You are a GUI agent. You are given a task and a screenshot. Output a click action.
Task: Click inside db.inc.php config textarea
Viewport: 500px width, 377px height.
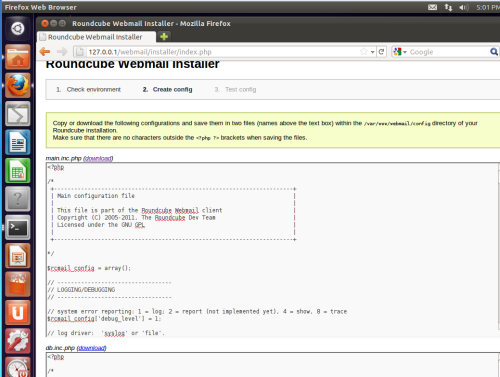(x=273, y=365)
